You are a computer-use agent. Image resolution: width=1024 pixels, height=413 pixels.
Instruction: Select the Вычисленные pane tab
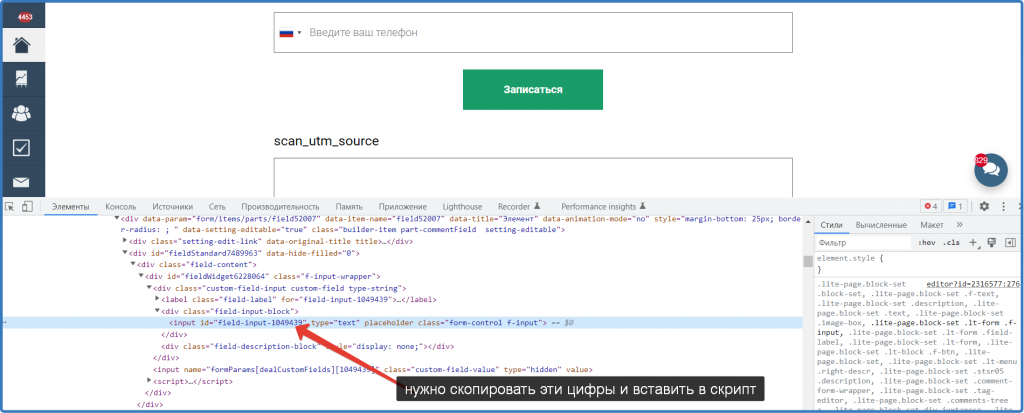tap(880, 225)
